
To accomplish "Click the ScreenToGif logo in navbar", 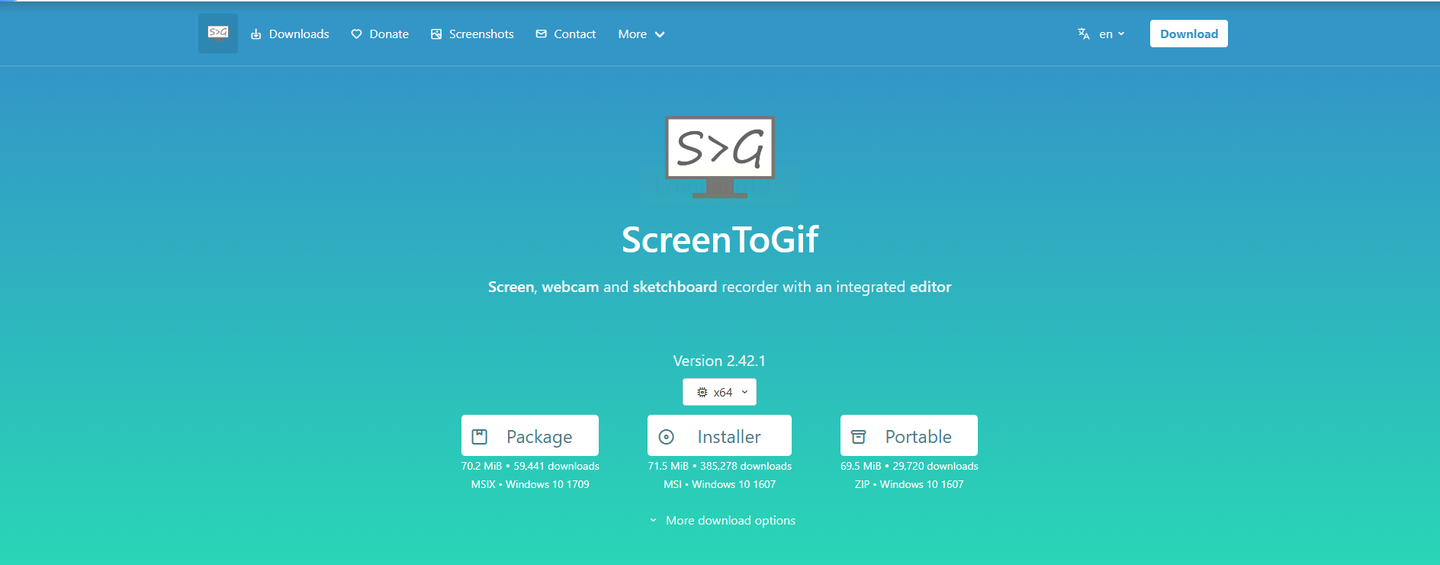I will click(x=218, y=33).
